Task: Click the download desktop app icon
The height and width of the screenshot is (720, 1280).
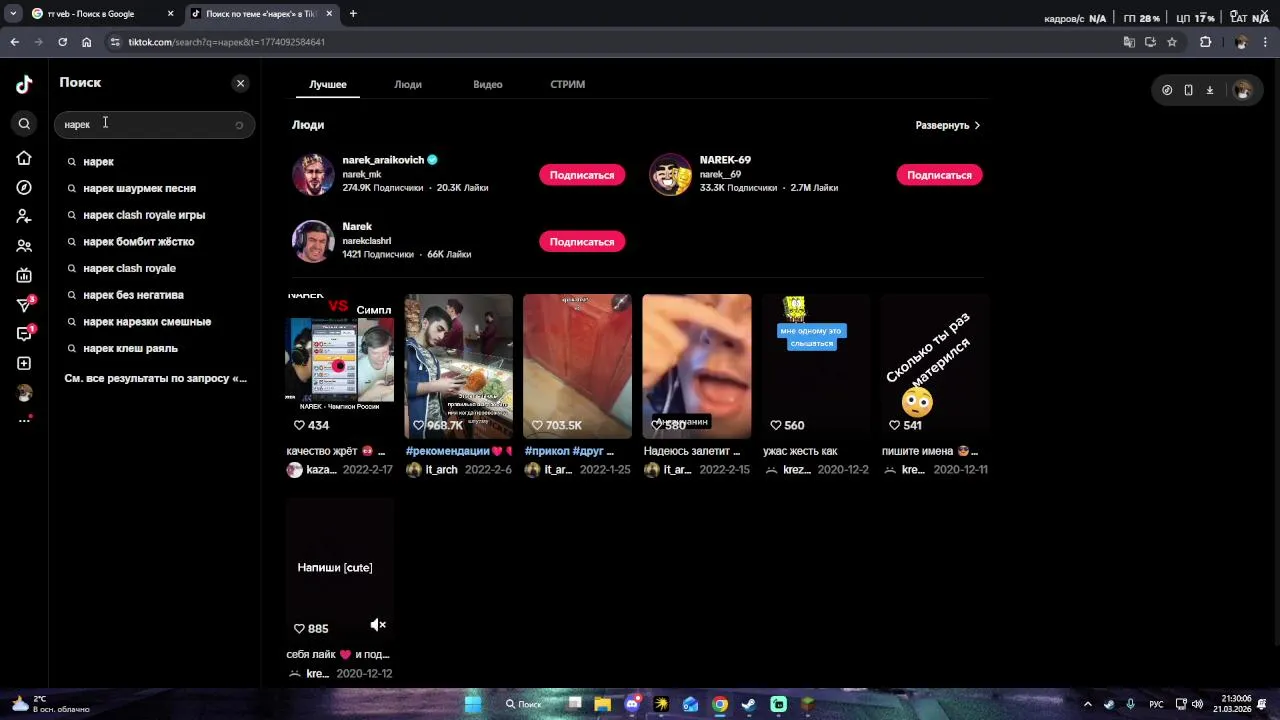Action: point(1210,90)
